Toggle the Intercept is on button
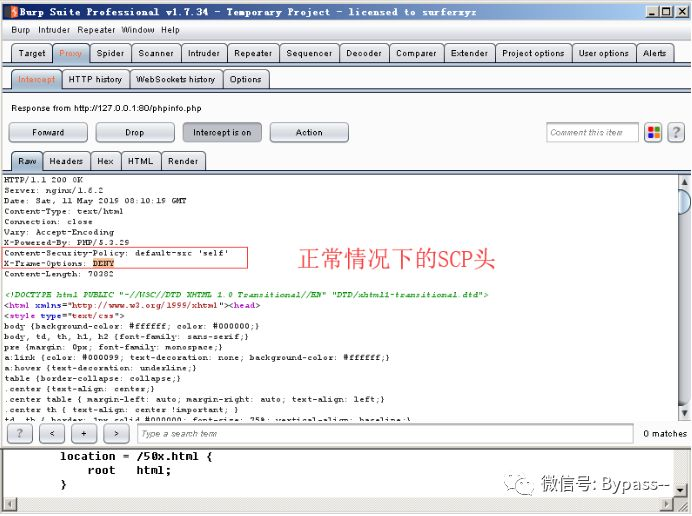 [222, 132]
